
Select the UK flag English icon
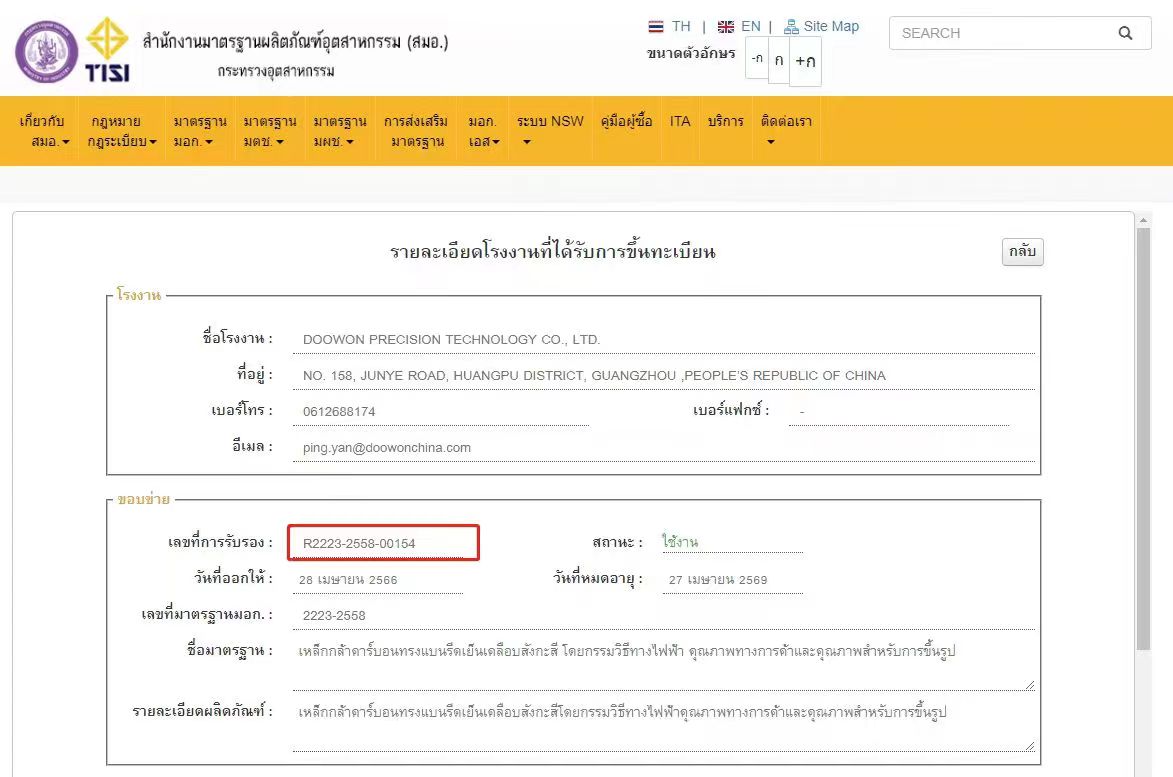pos(726,27)
